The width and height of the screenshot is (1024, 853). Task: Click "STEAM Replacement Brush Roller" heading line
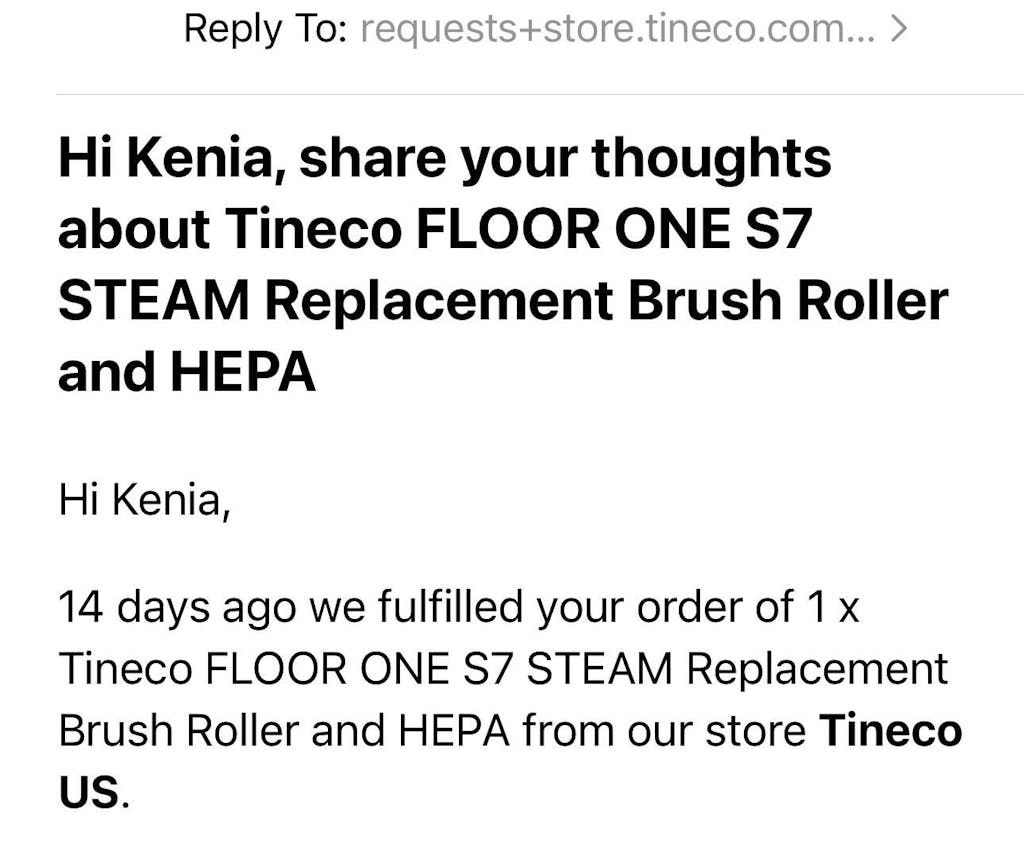pos(502,302)
